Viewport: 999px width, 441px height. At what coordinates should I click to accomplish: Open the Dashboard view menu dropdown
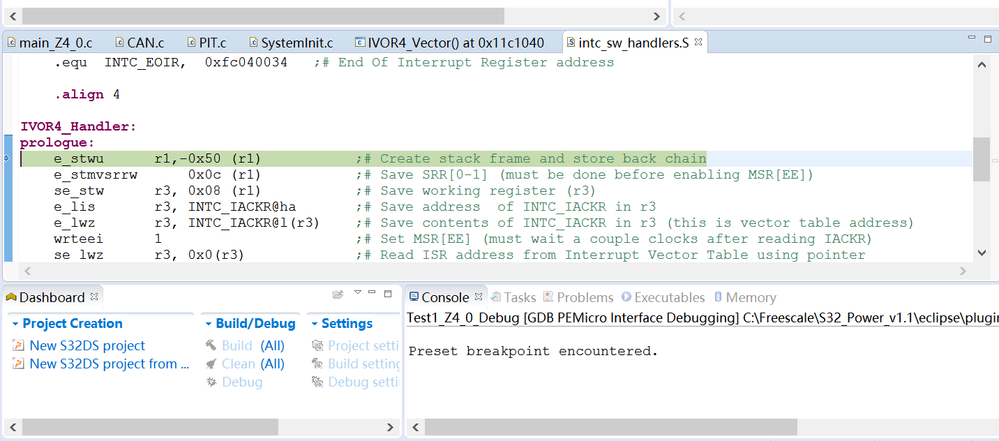358,295
